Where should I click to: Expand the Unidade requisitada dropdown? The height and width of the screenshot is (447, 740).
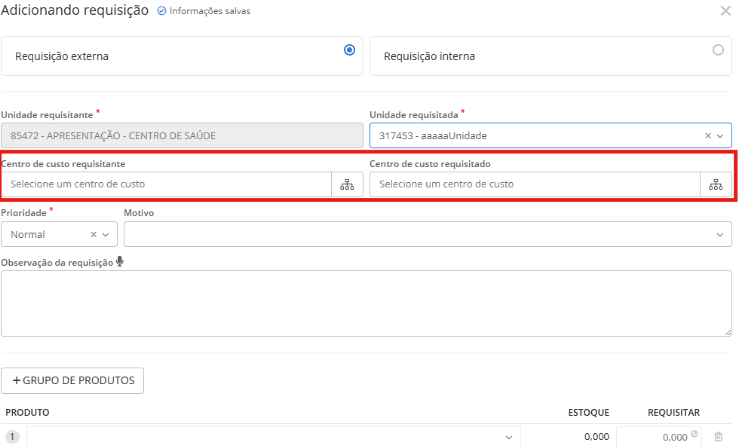(x=721, y=136)
